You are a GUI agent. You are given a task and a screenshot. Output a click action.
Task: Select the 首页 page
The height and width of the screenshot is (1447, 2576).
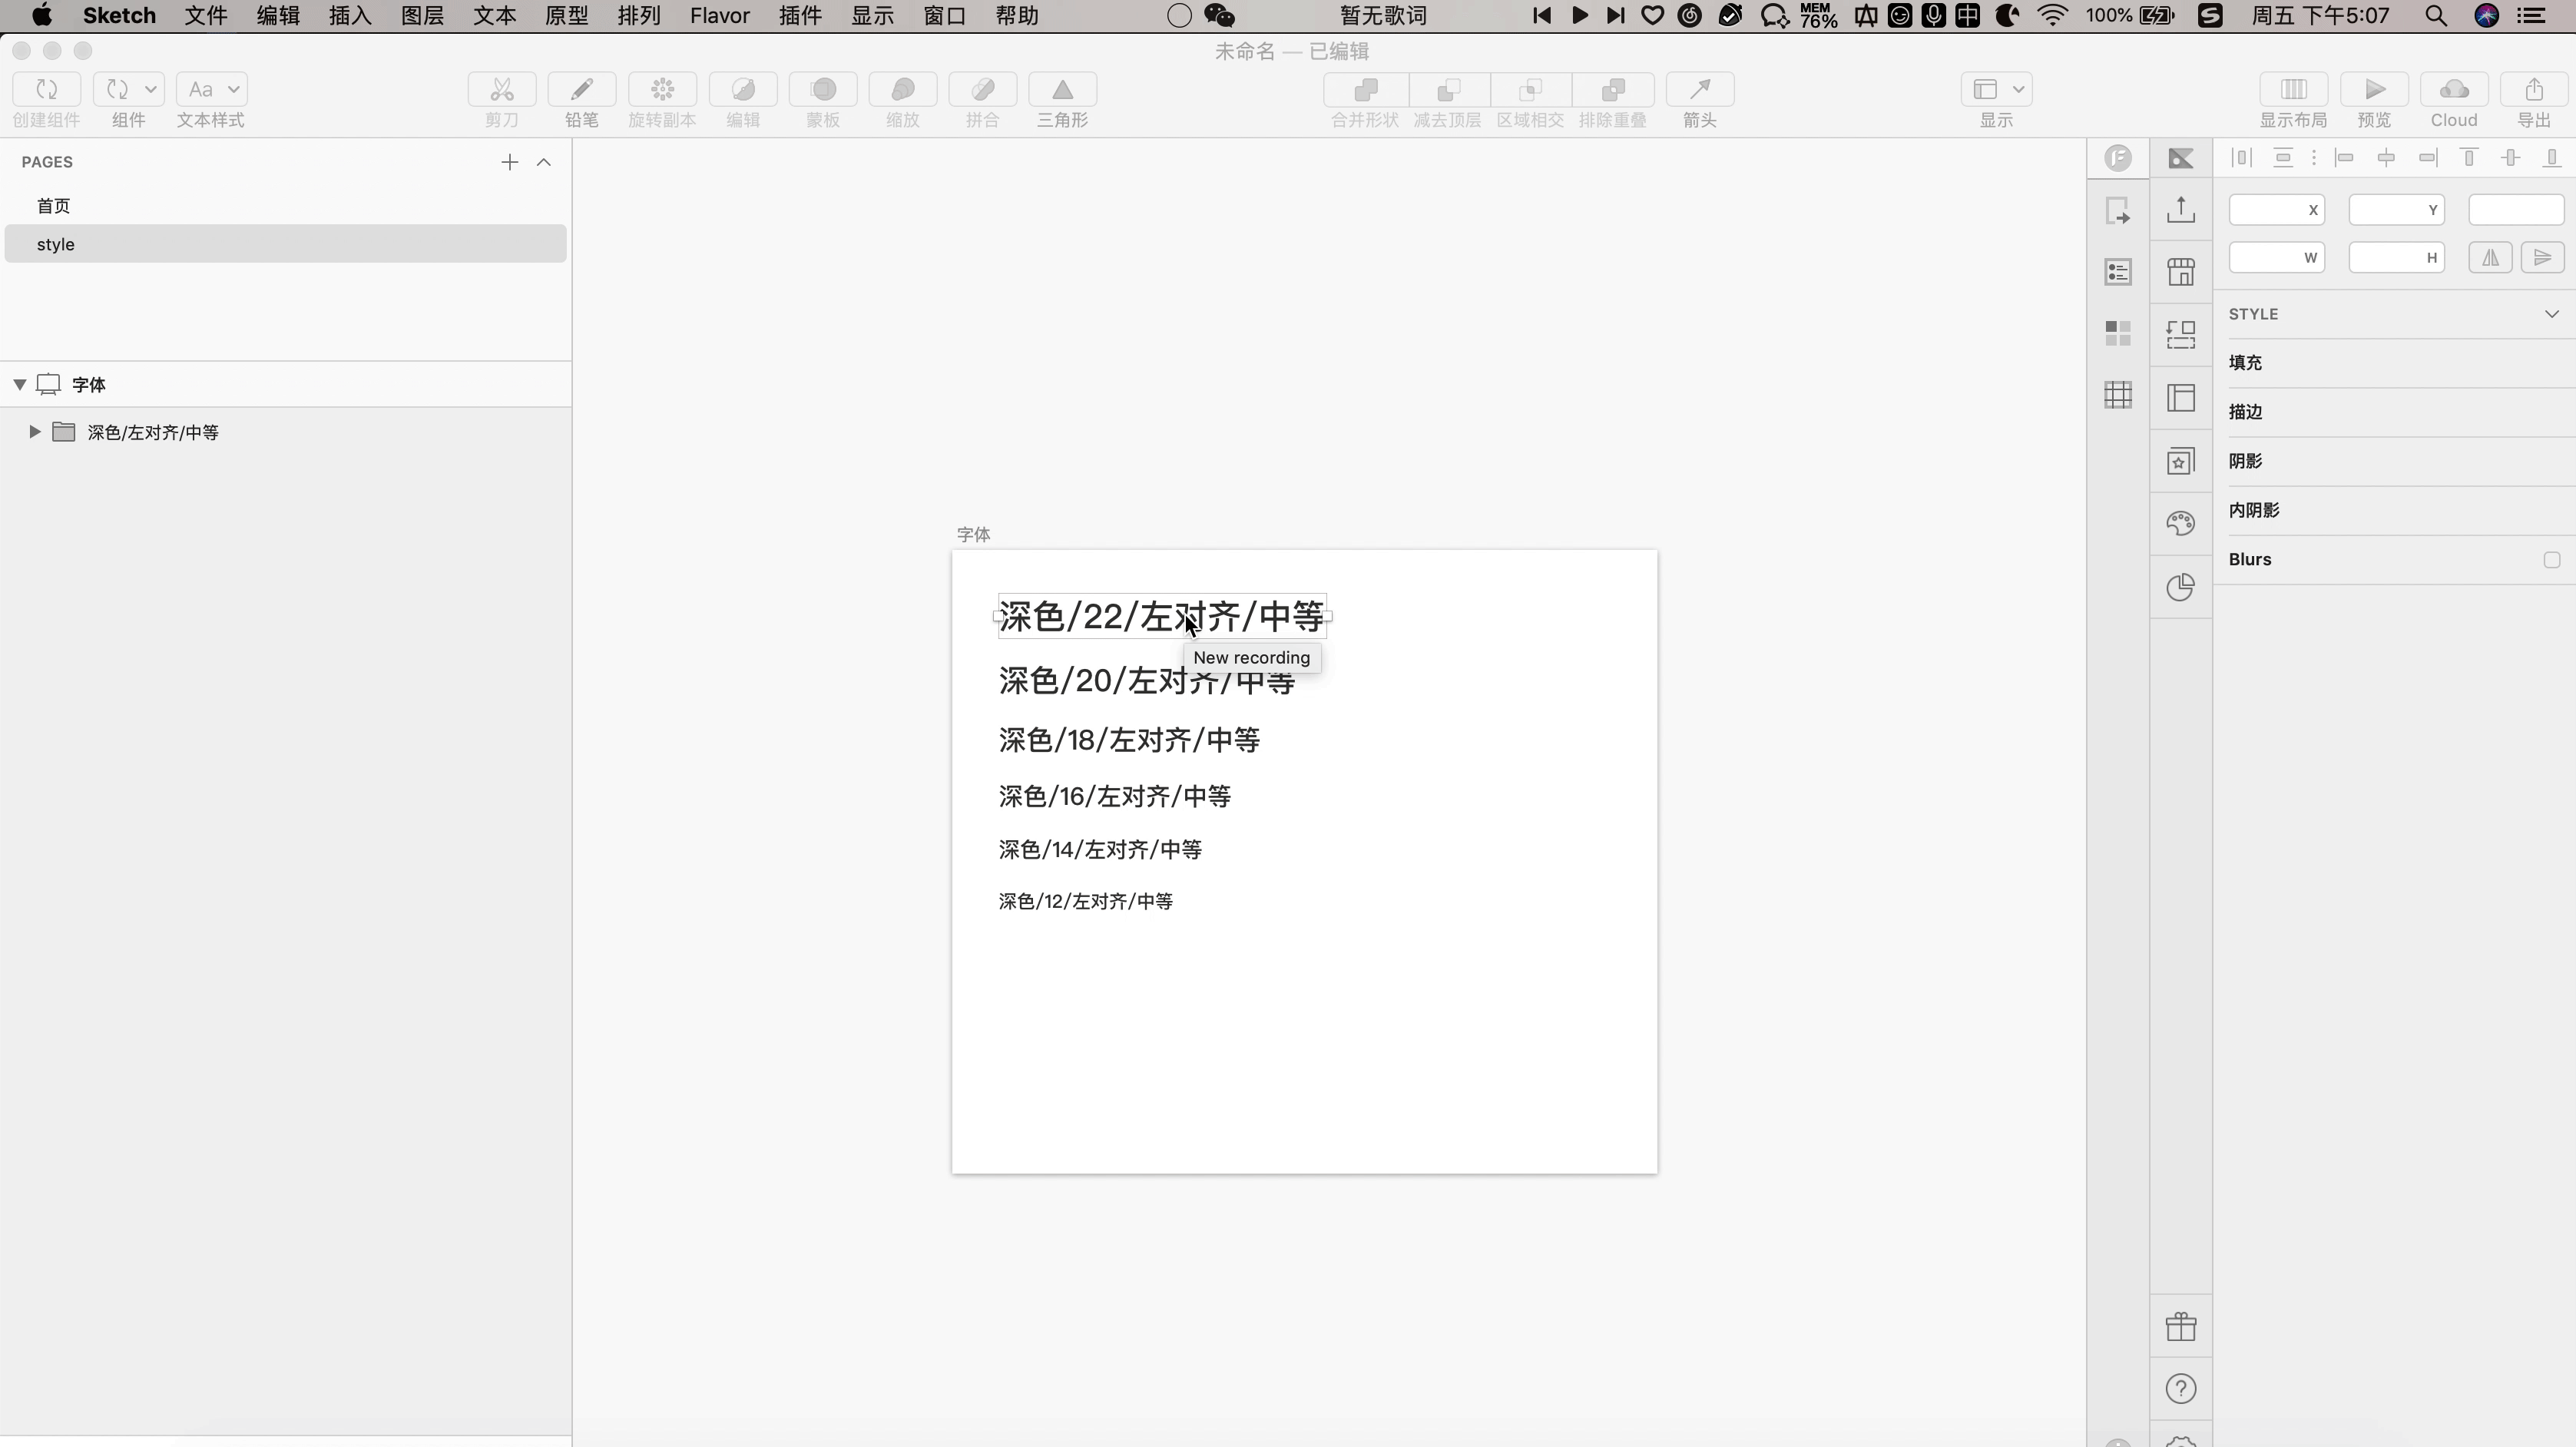pos(54,206)
